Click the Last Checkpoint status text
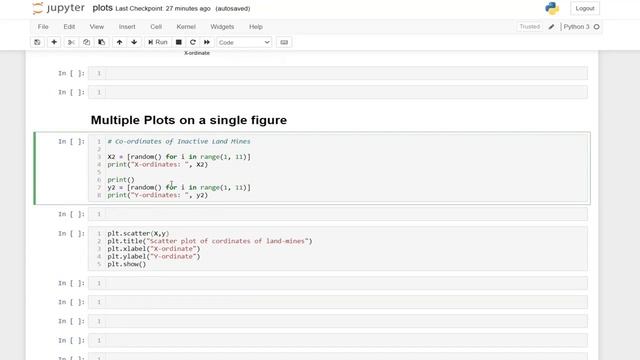 point(163,9)
